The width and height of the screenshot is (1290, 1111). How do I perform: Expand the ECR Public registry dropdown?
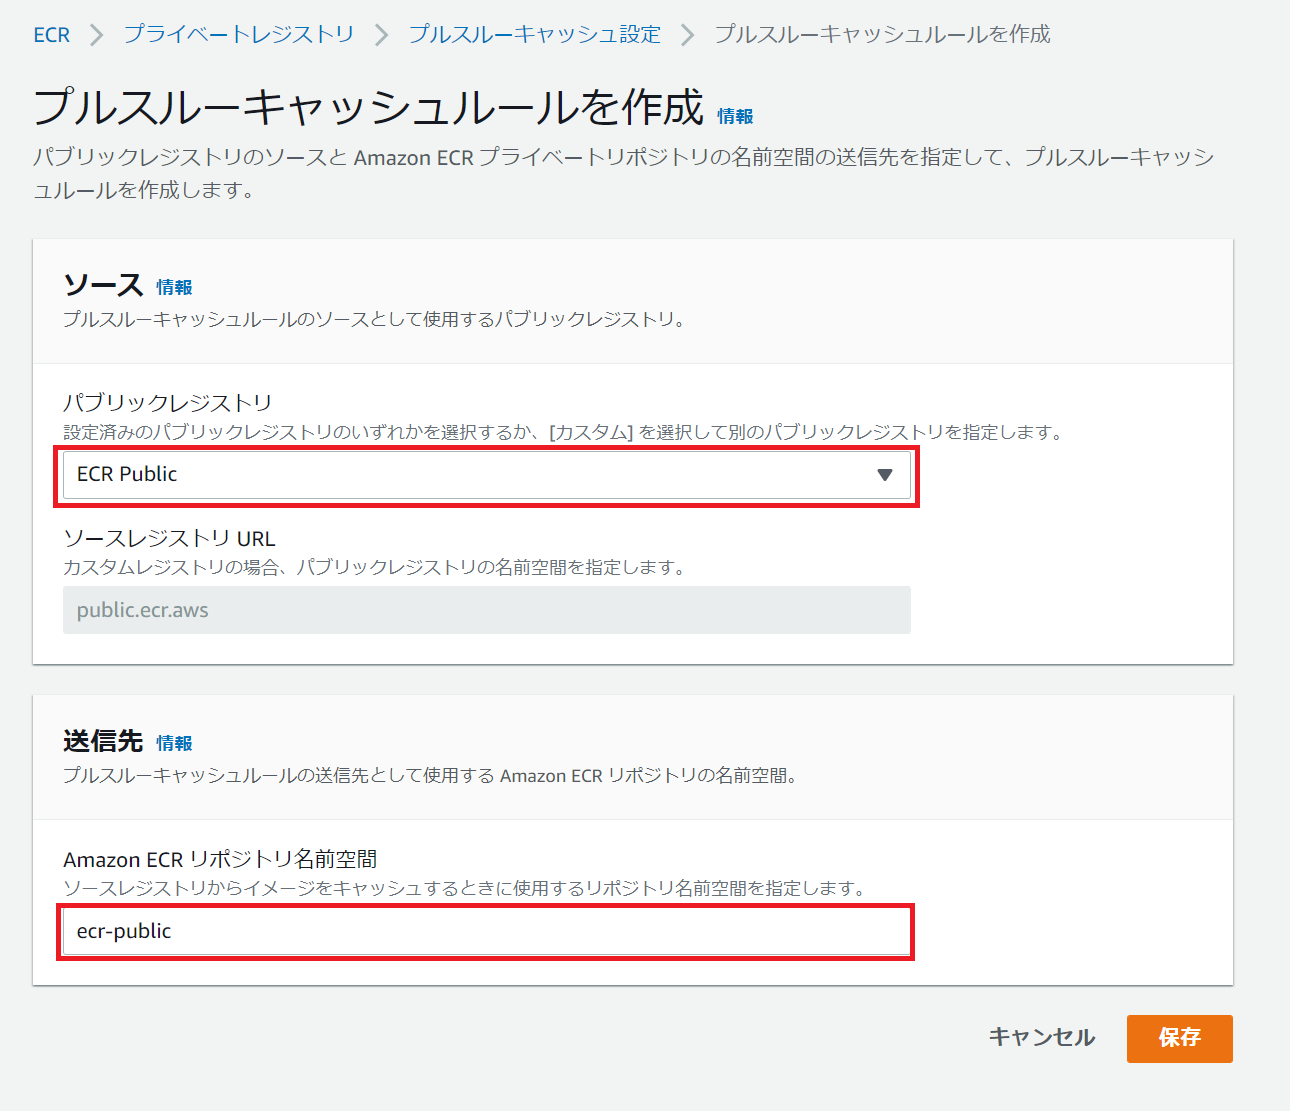487,475
